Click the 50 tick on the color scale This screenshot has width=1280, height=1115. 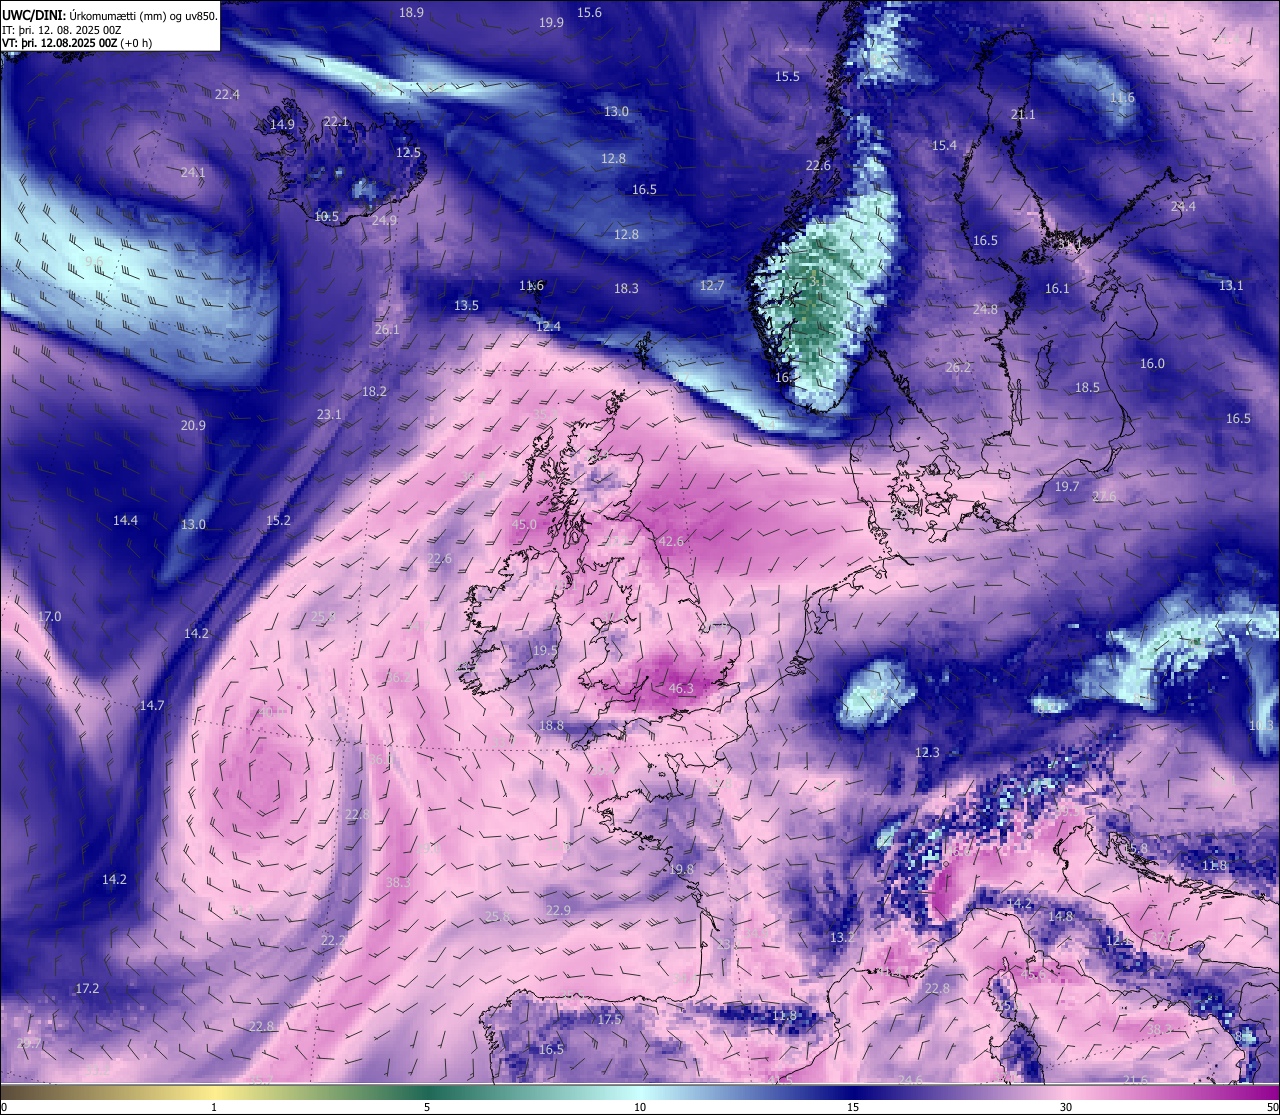1272,1107
